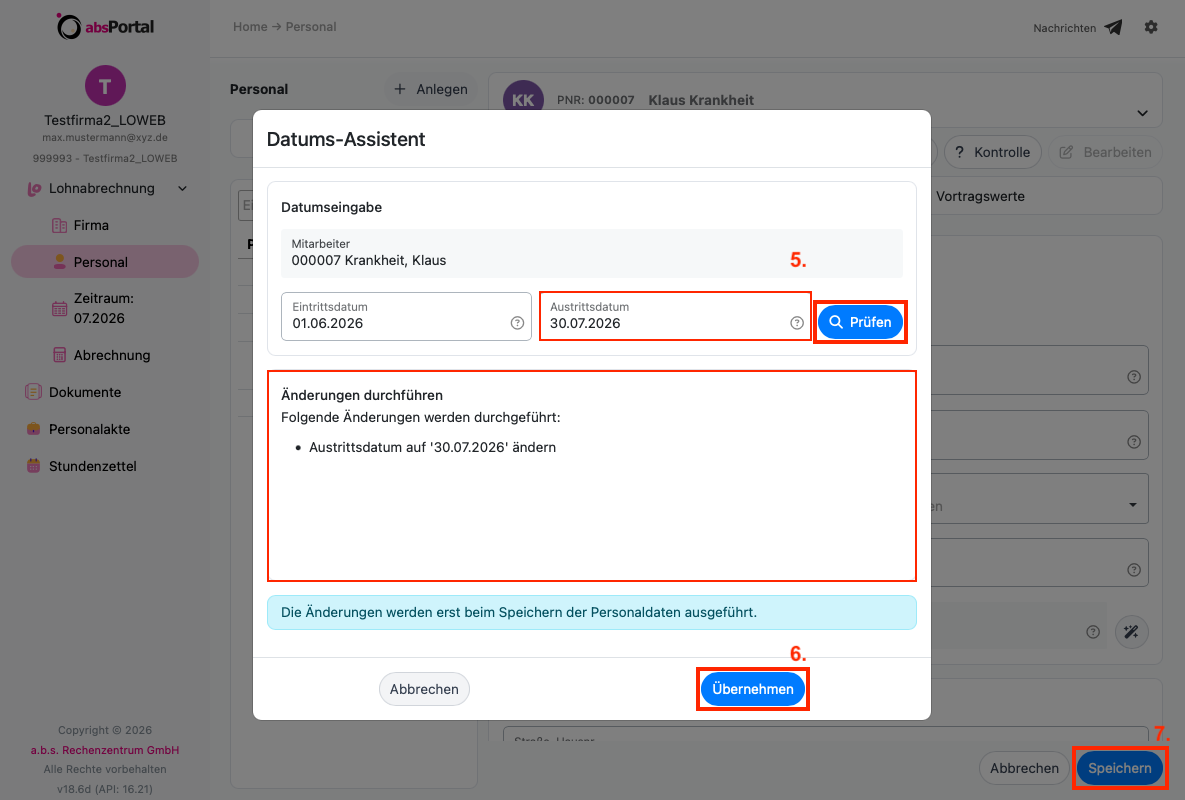Click the magic wand icon button
This screenshot has width=1185, height=800.
[1131, 632]
